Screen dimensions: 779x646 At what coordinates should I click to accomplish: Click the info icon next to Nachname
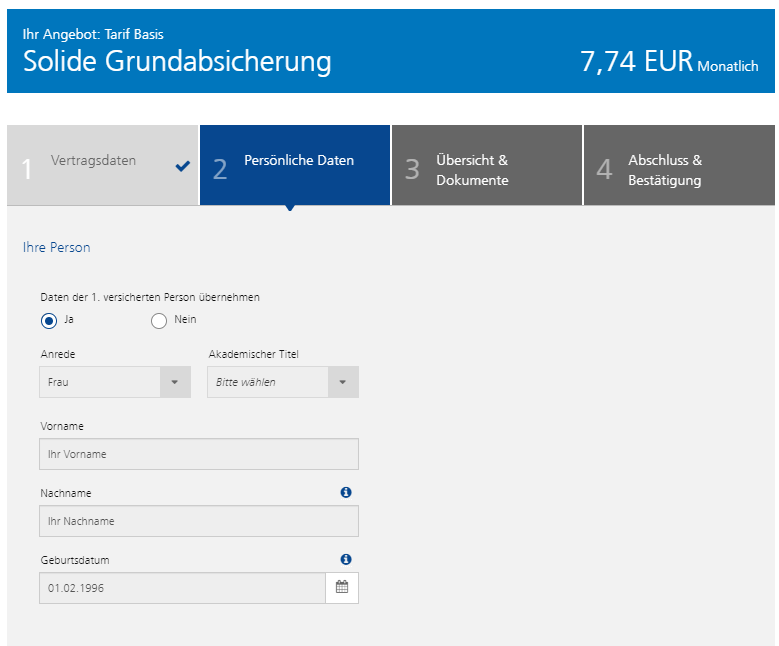(x=346, y=492)
